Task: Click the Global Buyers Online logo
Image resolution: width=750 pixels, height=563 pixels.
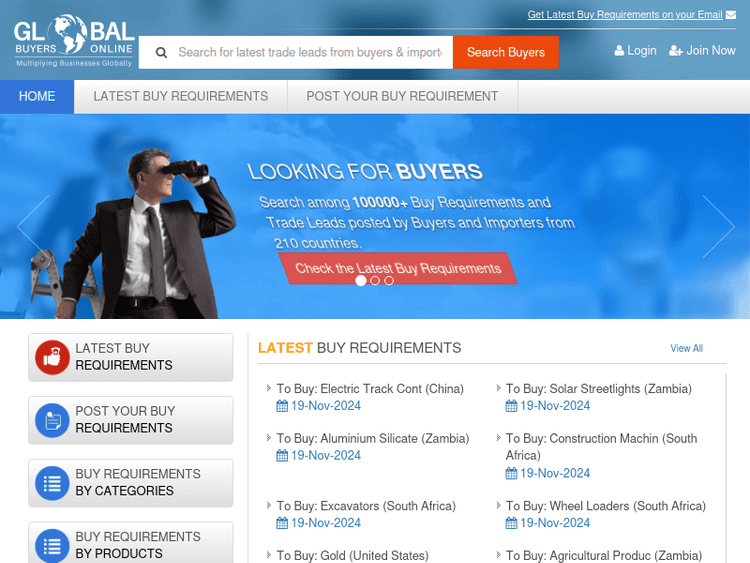Action: point(74,41)
